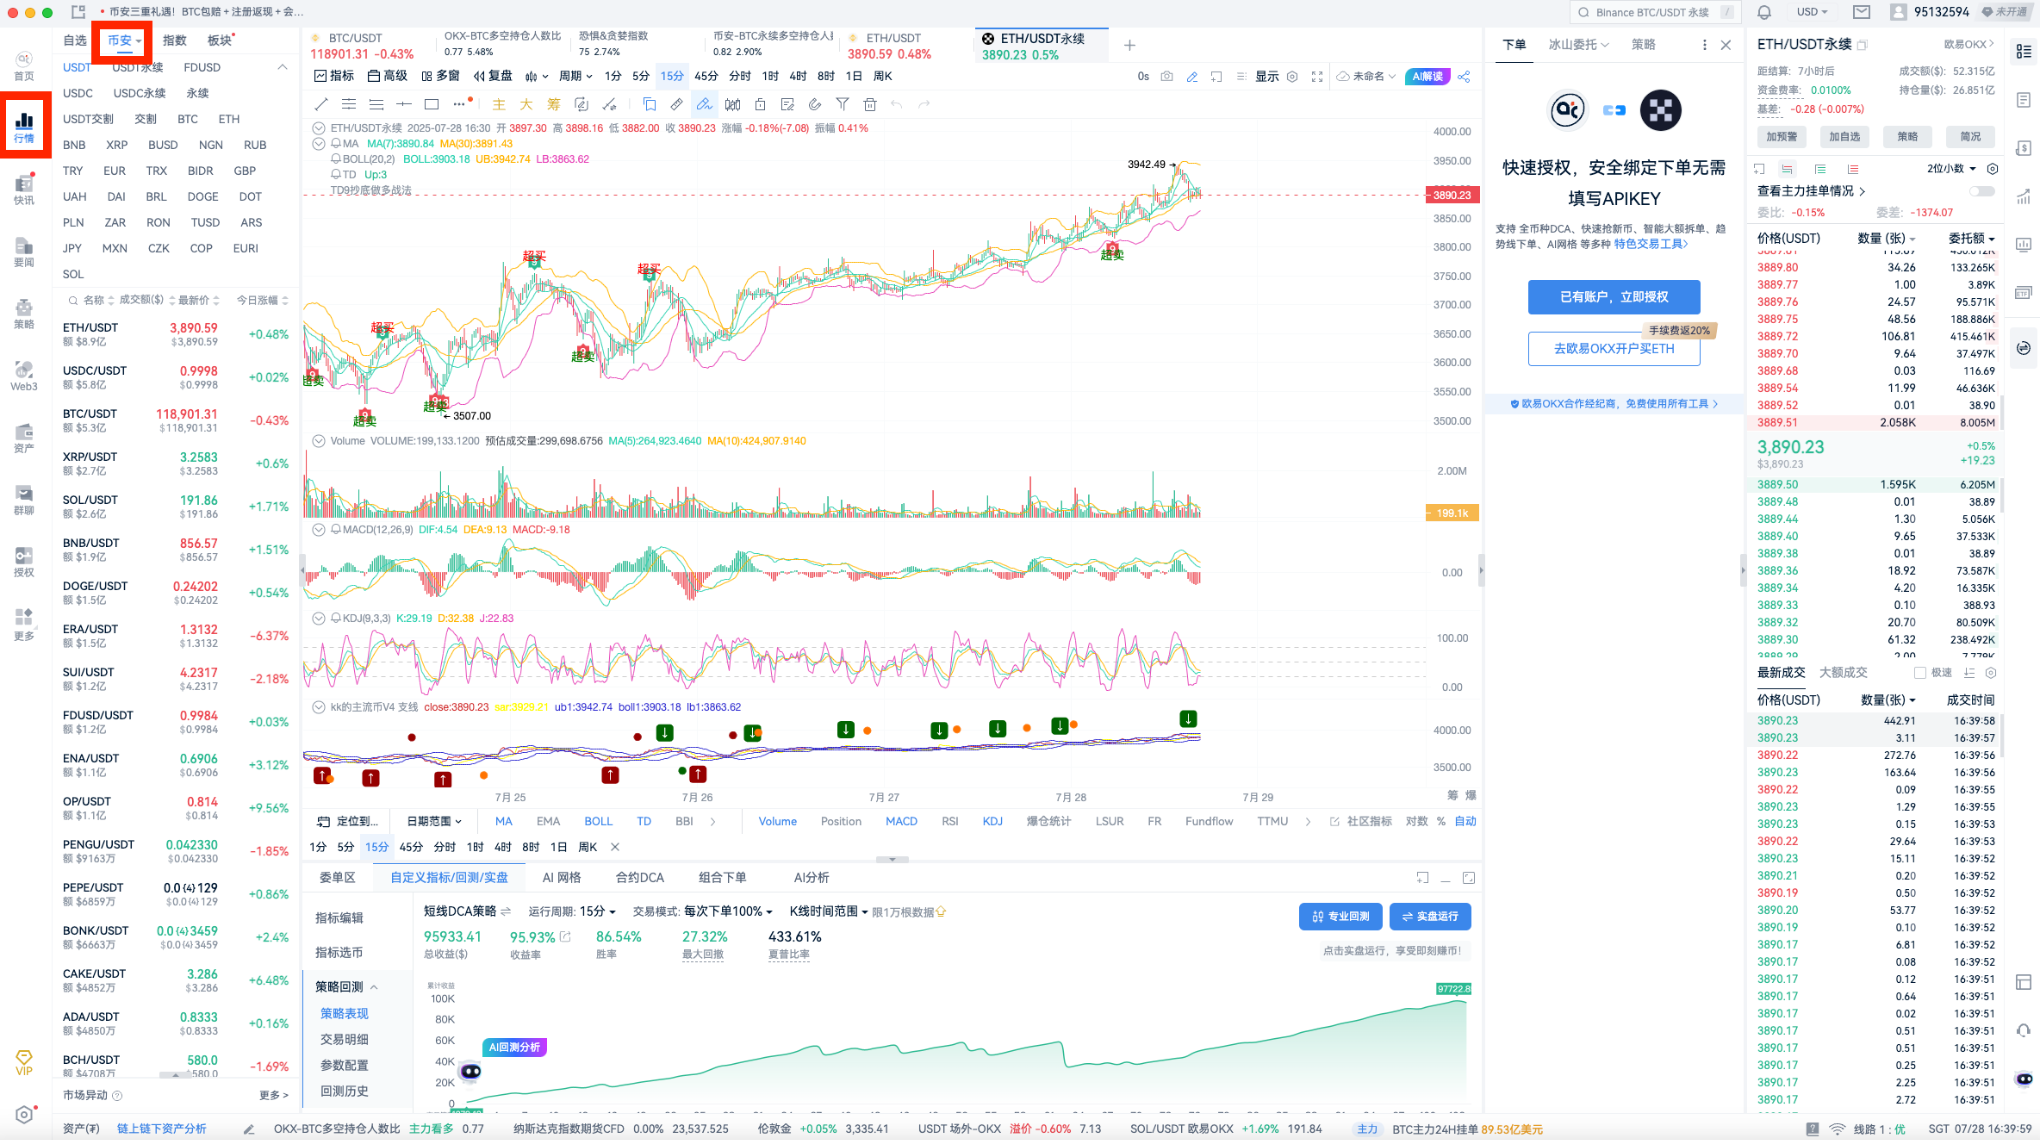2040x1140 pixels.
Task: Open the 特色交易工具 link
Action: pos(1650,244)
